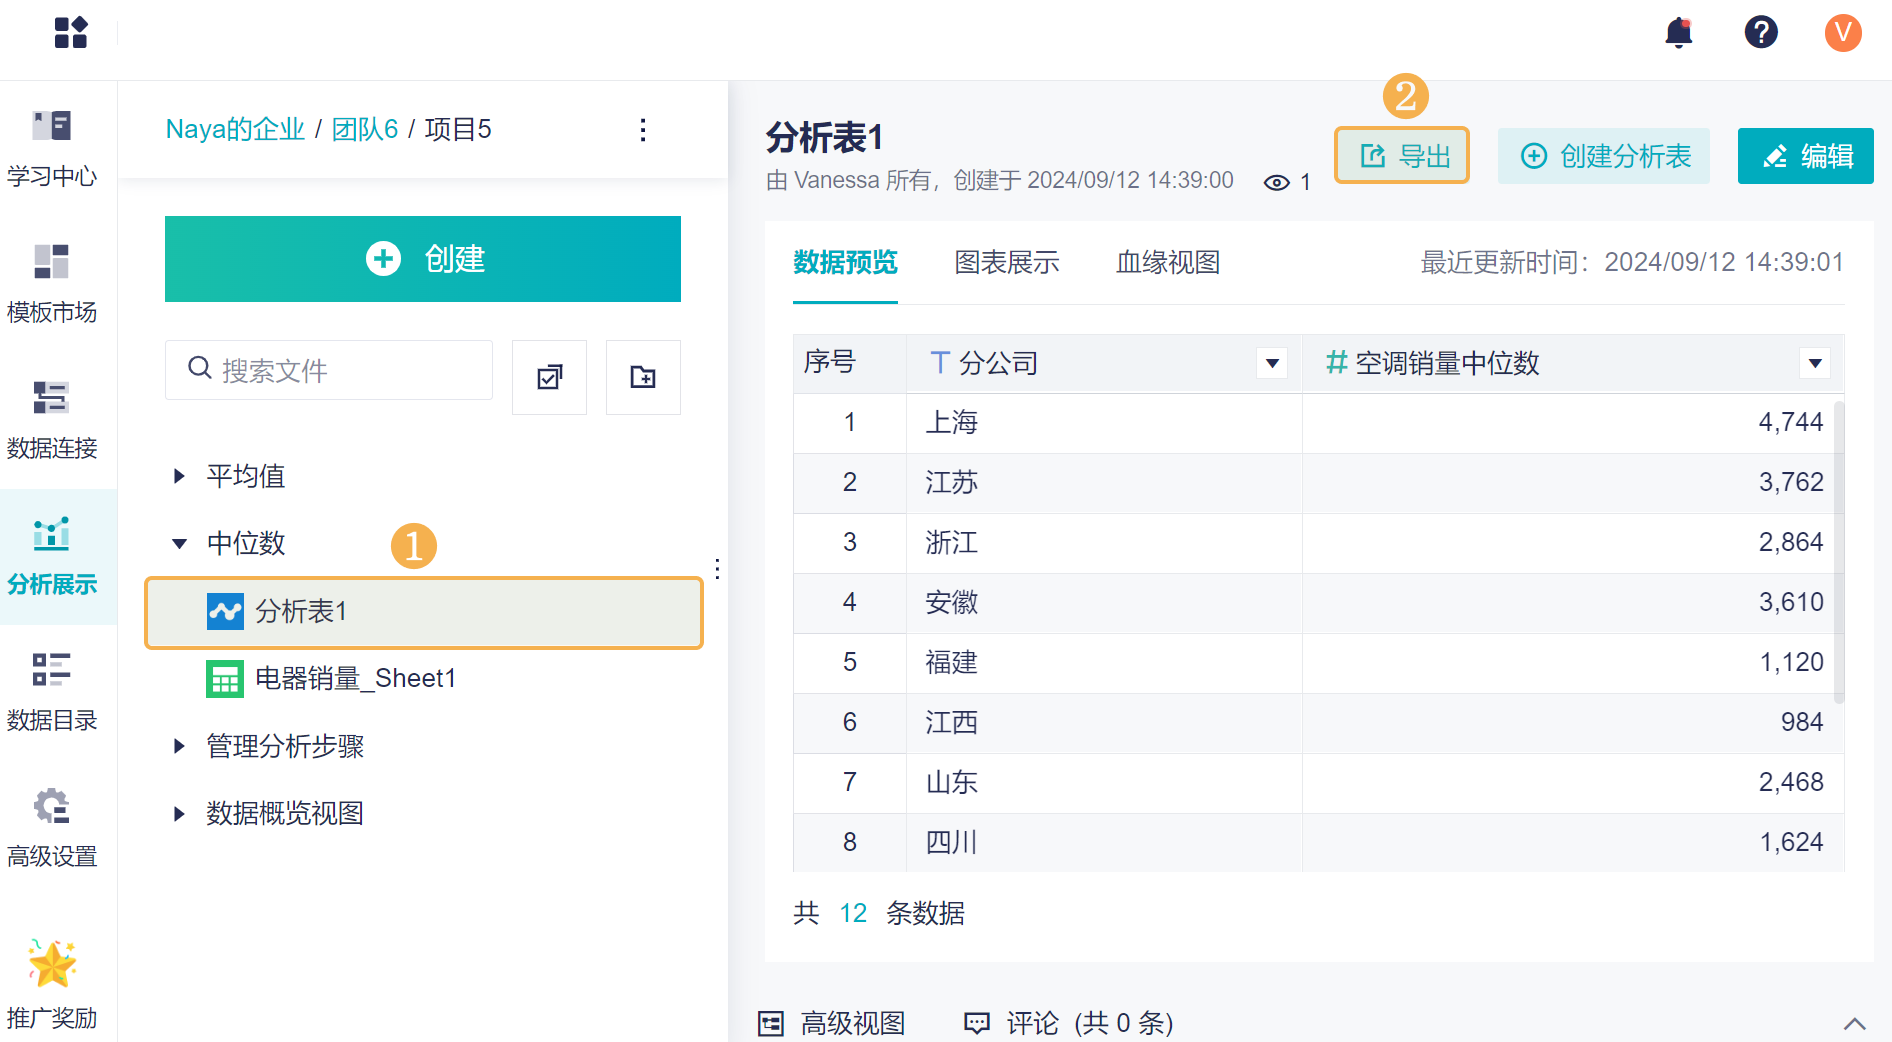Viewport: 1892px width, 1042px height.
Task: Open 数据连接 sidebar section
Action: pyautogui.click(x=52, y=420)
